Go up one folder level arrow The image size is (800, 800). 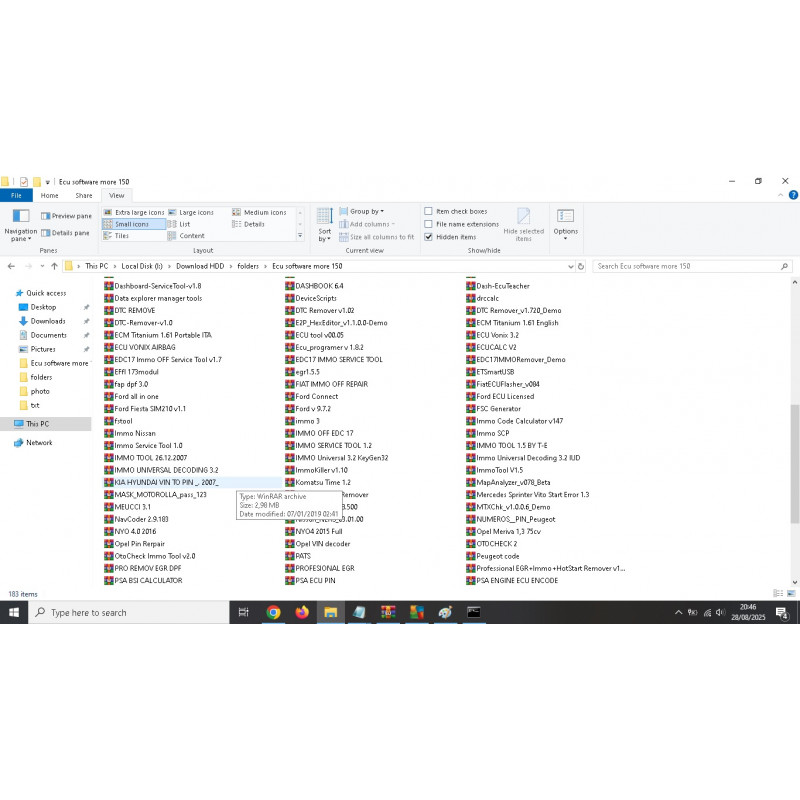[54, 266]
